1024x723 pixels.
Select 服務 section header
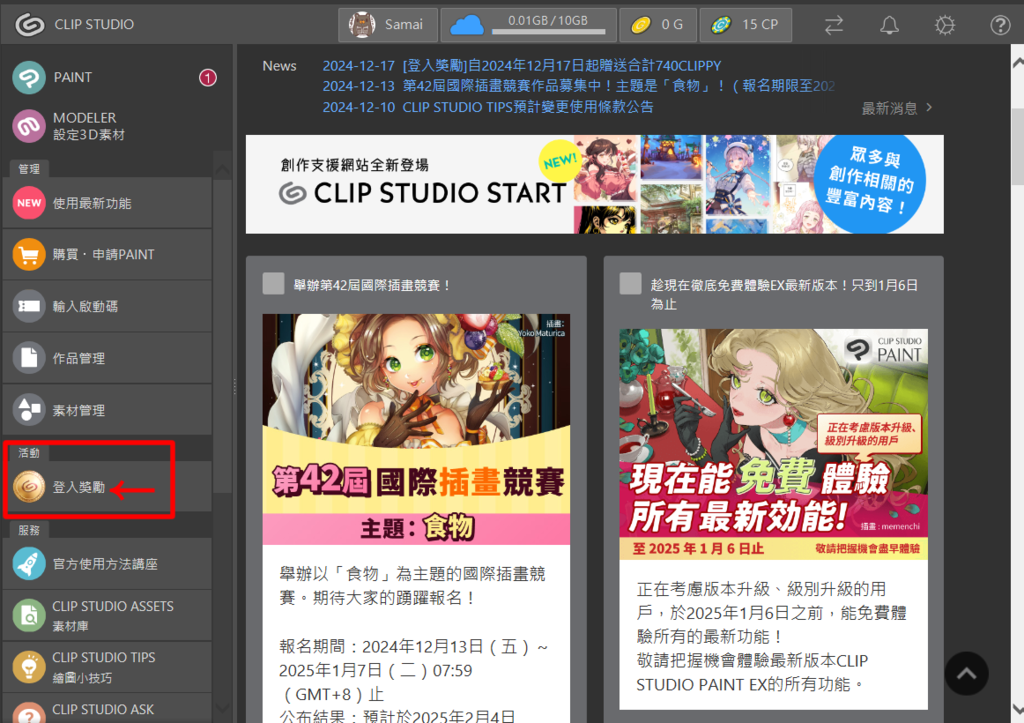[x=29, y=530]
